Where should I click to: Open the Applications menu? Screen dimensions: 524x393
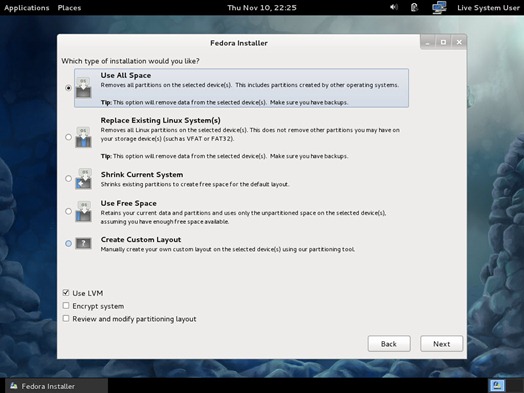coord(26,8)
